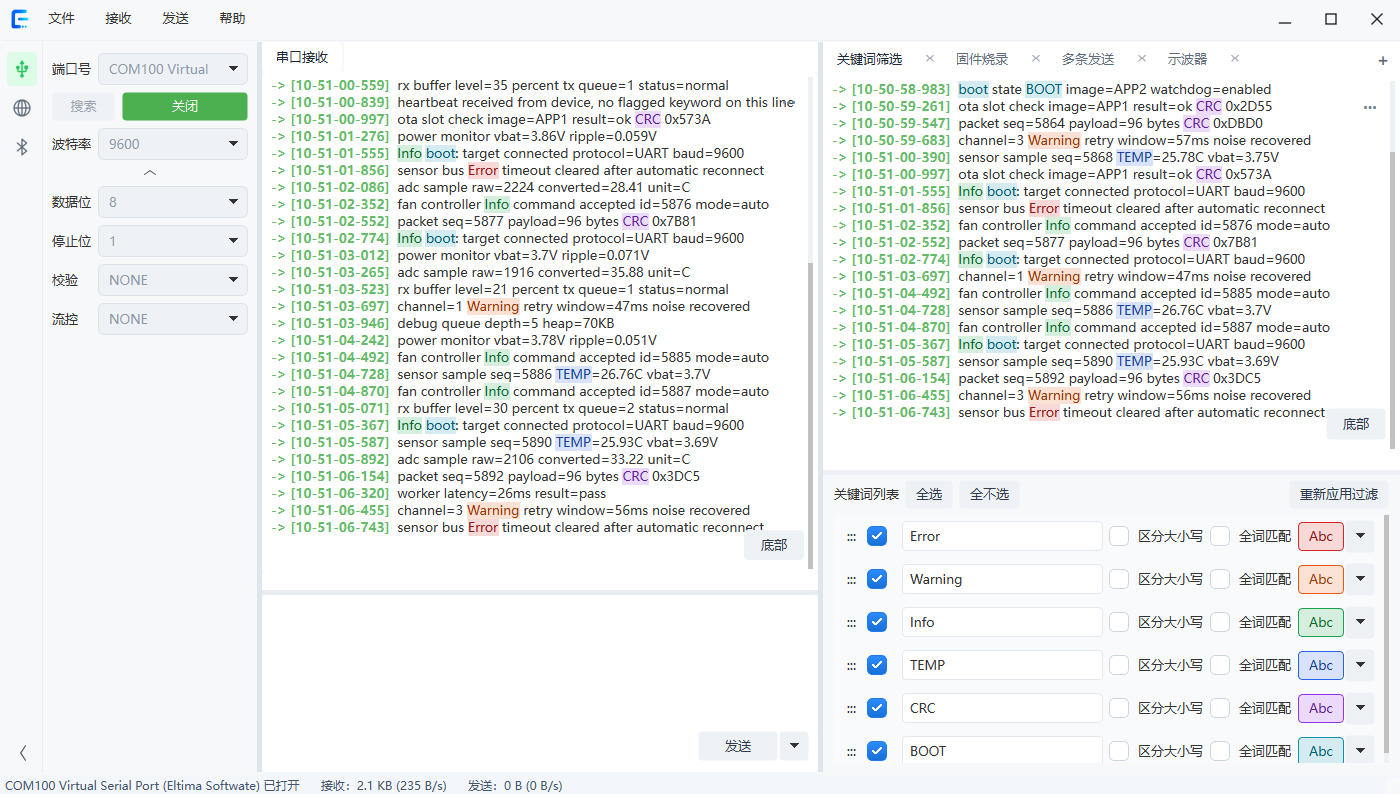The width and height of the screenshot is (1400, 794).
Task: Click the drag handle of the BOOT keyword
Action: point(851,752)
